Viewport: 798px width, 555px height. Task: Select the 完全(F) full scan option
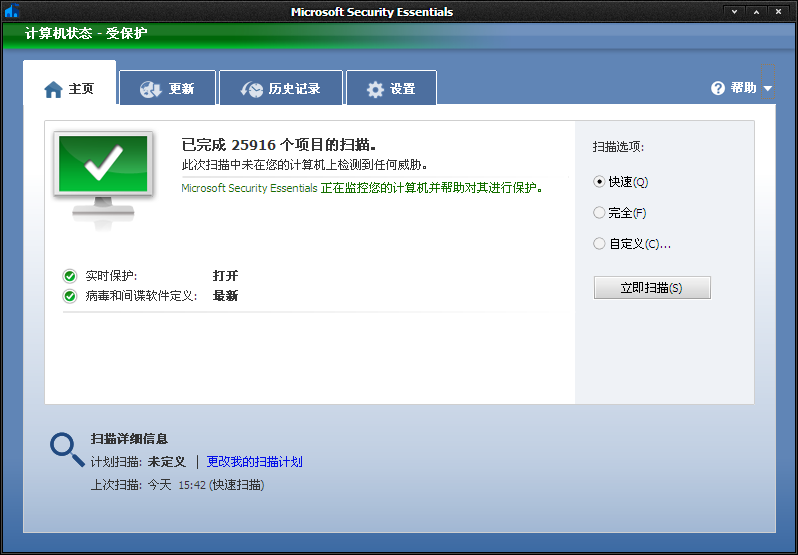click(619, 213)
